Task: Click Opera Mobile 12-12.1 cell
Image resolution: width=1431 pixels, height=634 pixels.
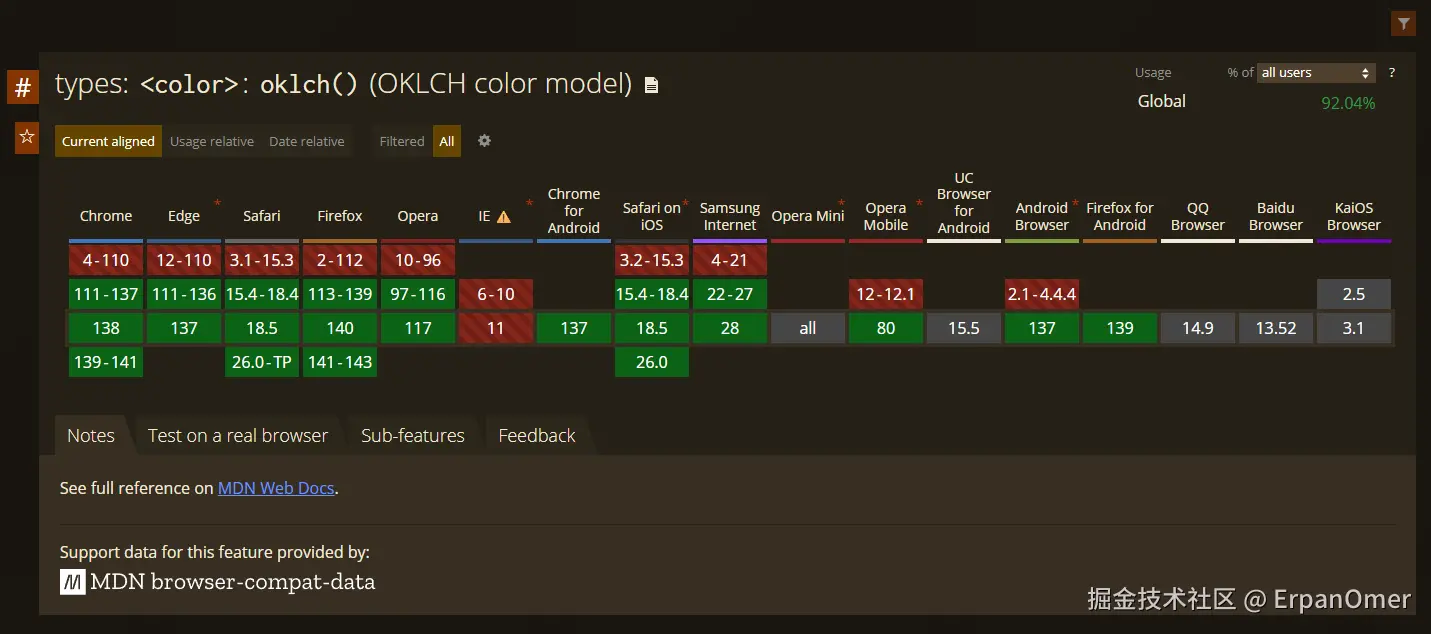Action: pos(886,294)
